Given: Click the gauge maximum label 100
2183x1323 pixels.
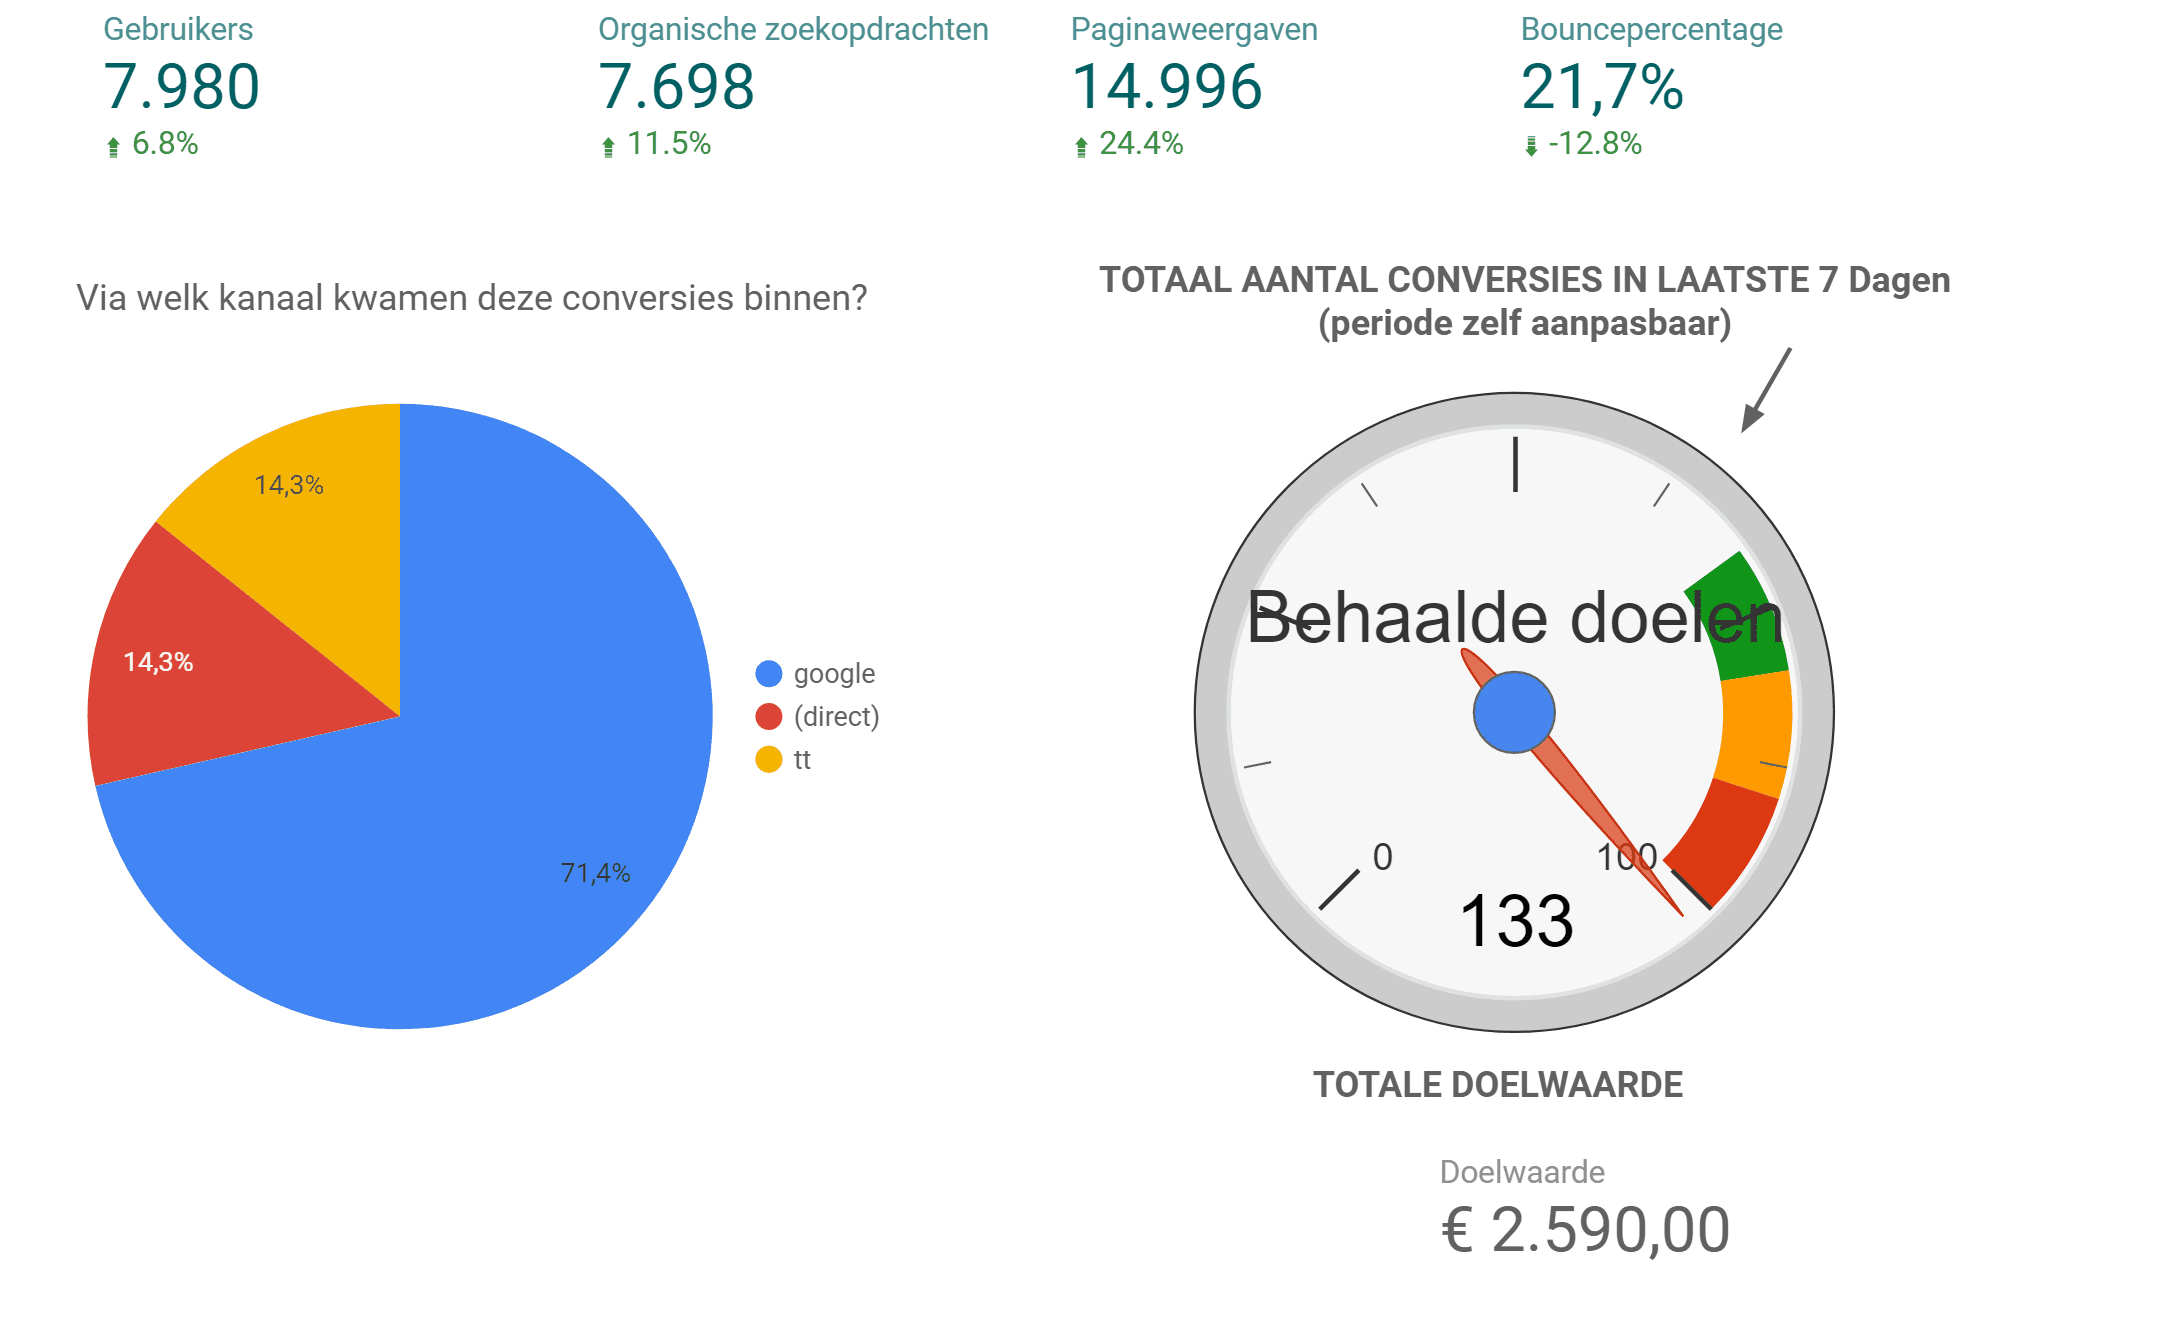Looking at the screenshot, I should (x=1626, y=857).
